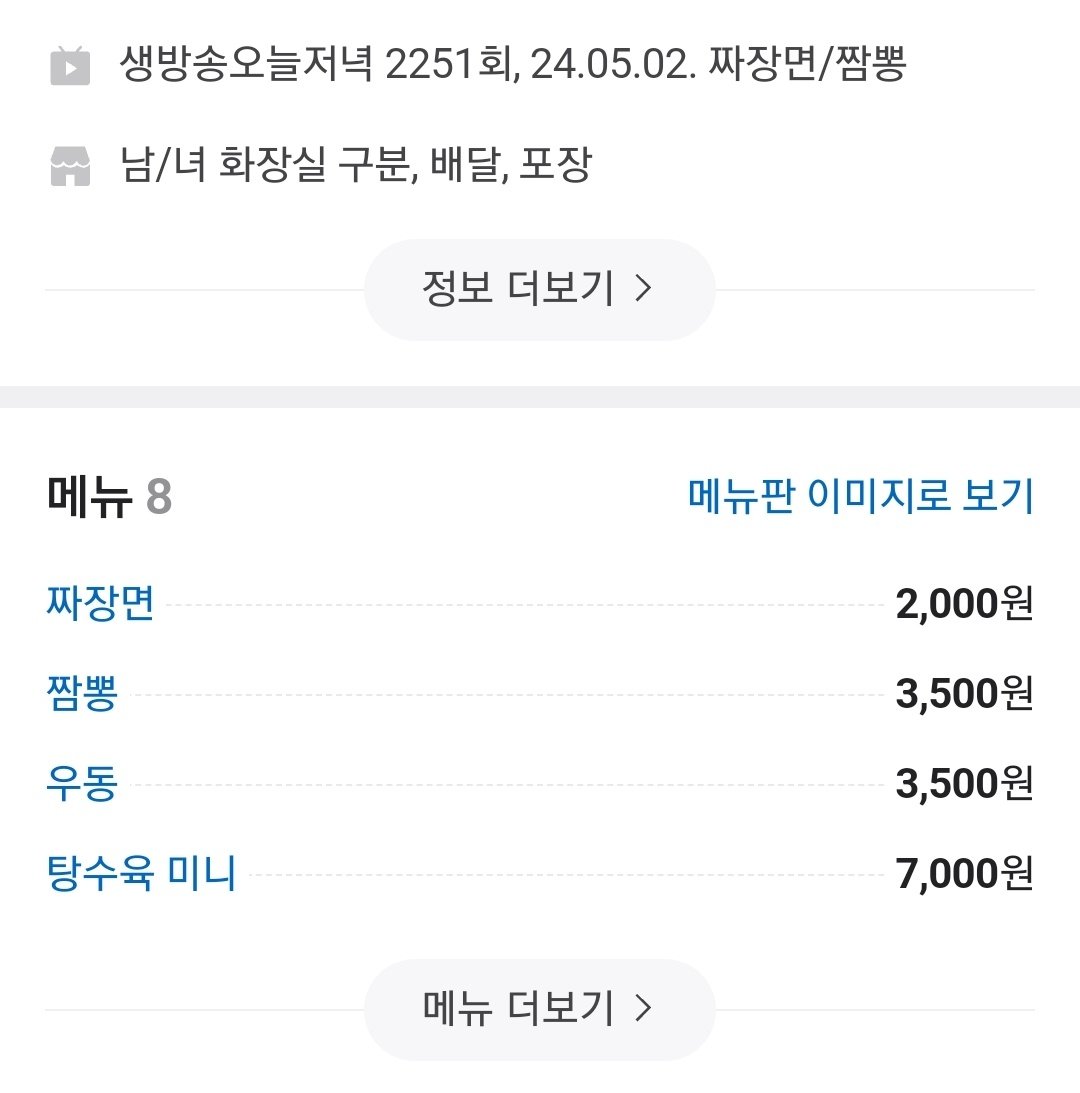Open 메뉴판 이미지로 보기 link
Screen dimensions: 1080x1093
(860, 496)
